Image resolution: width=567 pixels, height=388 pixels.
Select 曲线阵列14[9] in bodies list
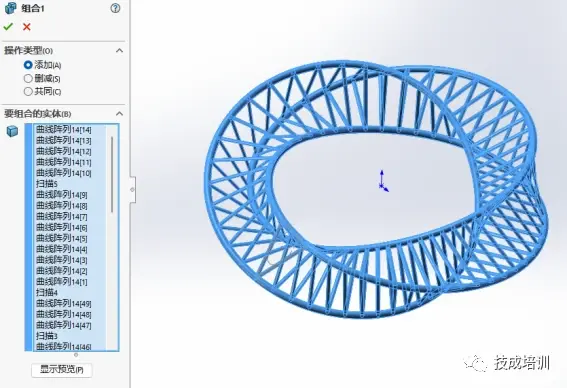[62, 195]
